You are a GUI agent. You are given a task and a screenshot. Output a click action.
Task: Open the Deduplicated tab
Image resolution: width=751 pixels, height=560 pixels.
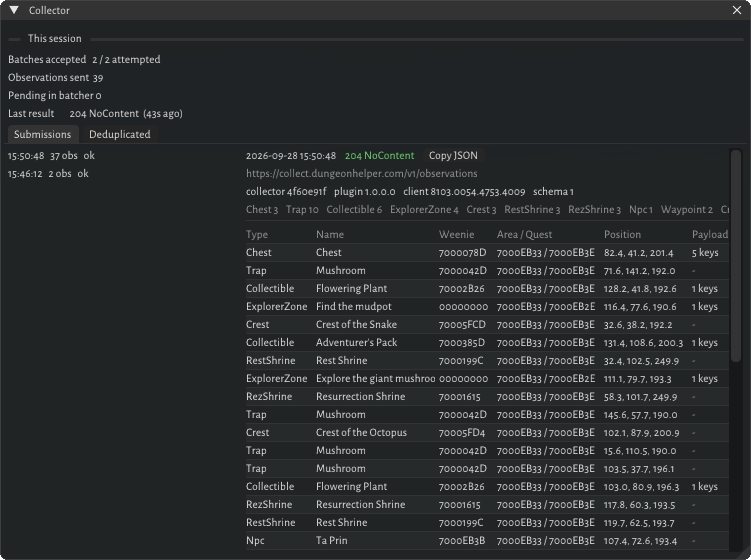coord(120,135)
